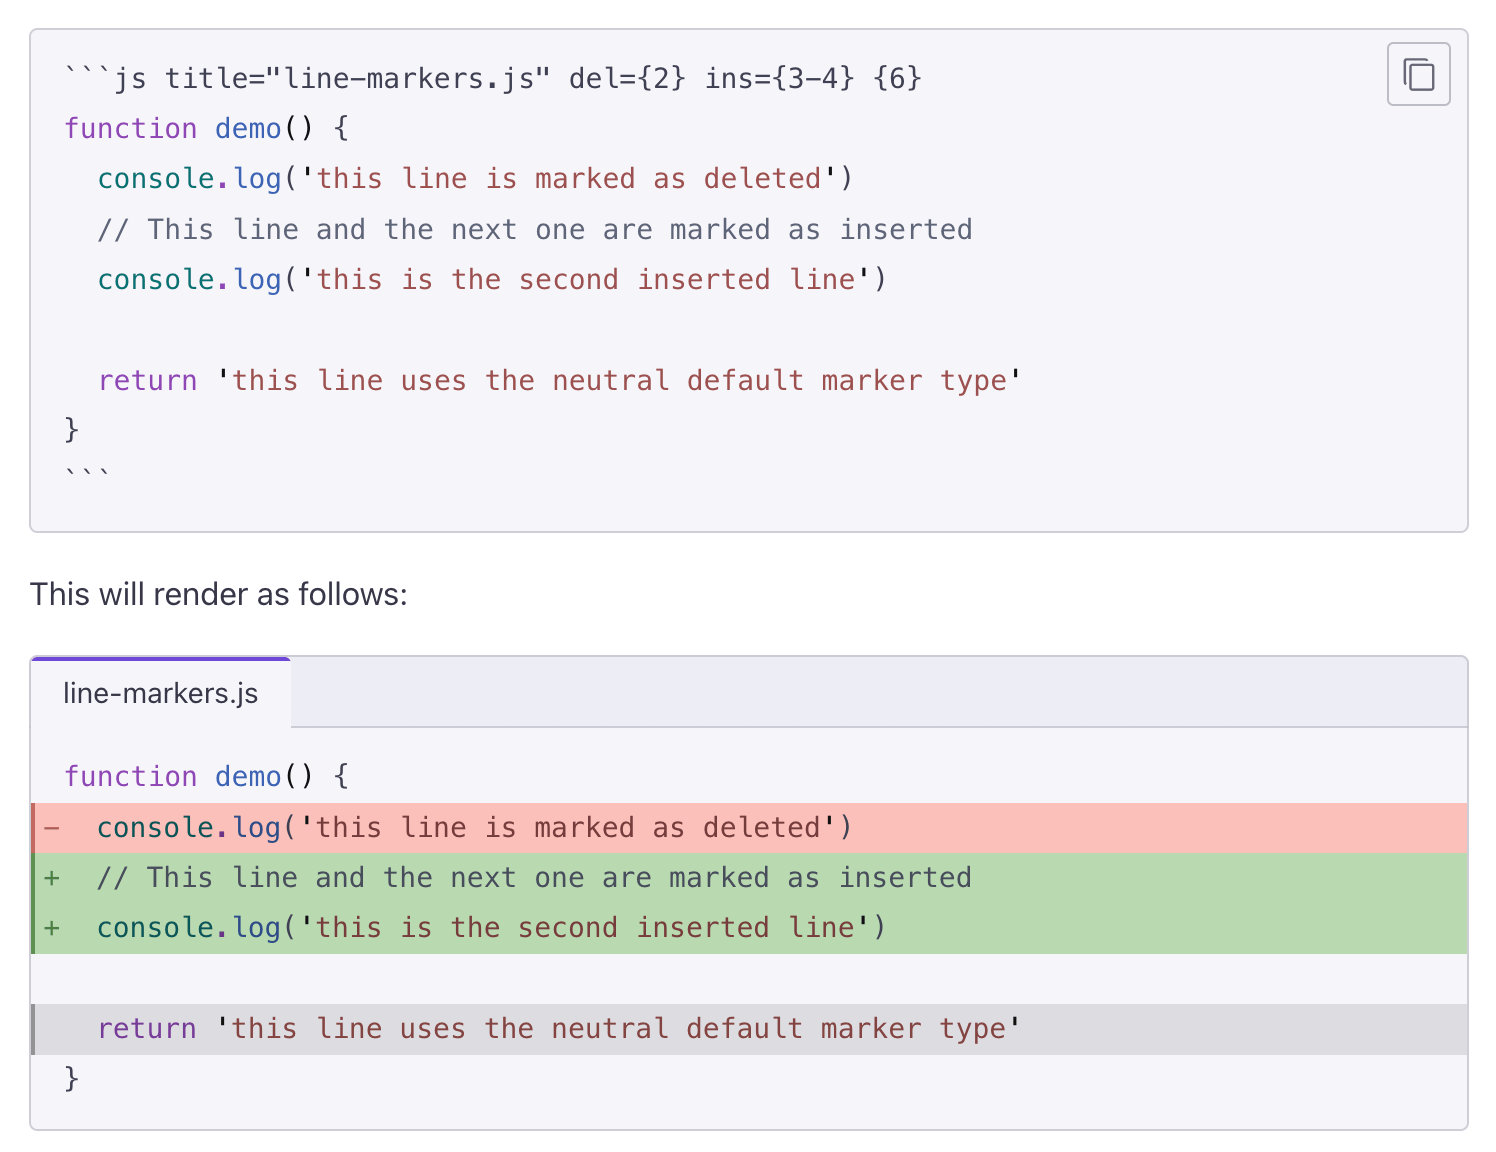
Task: Select the line-markers.js tab
Action: (161, 693)
